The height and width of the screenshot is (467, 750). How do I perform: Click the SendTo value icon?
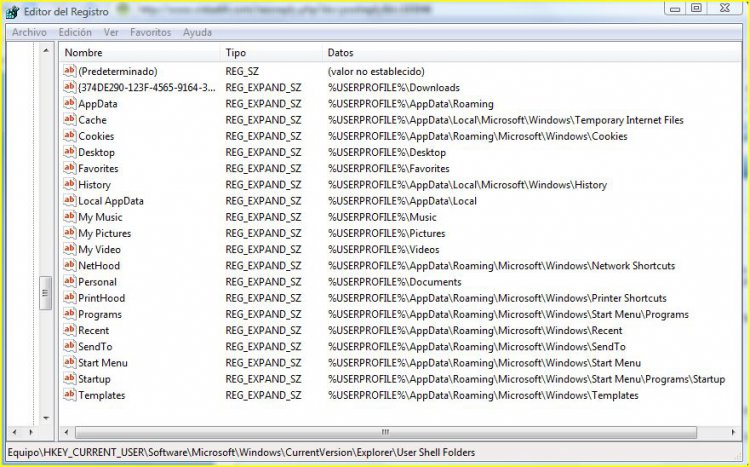click(x=70, y=347)
